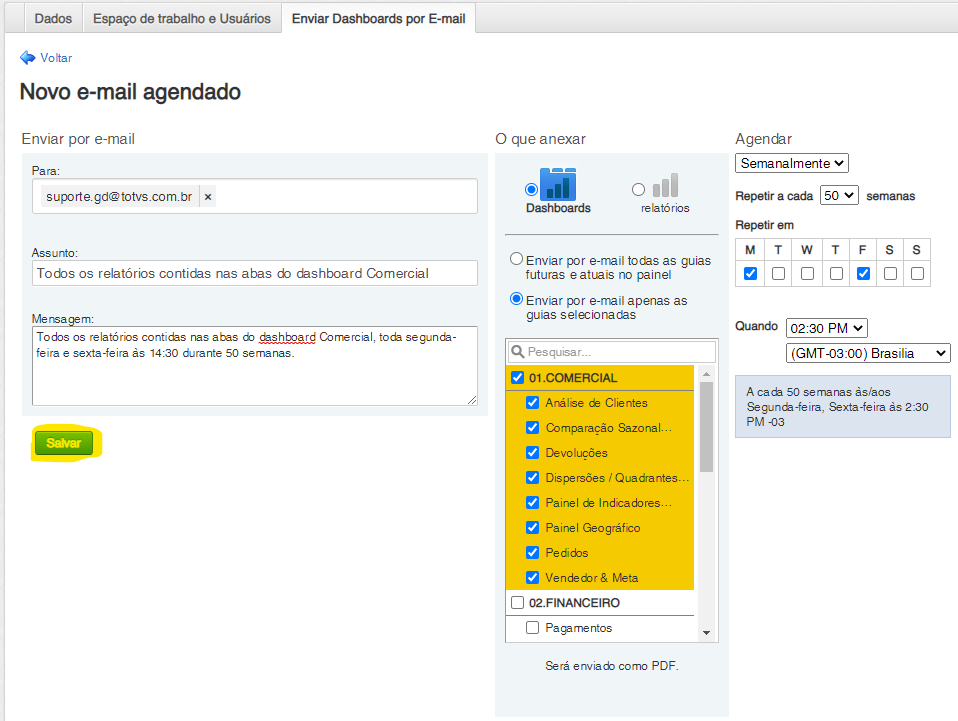Uncheck the 01.COMERCIAL checkbox
The image size is (958, 721).
[x=517, y=378]
